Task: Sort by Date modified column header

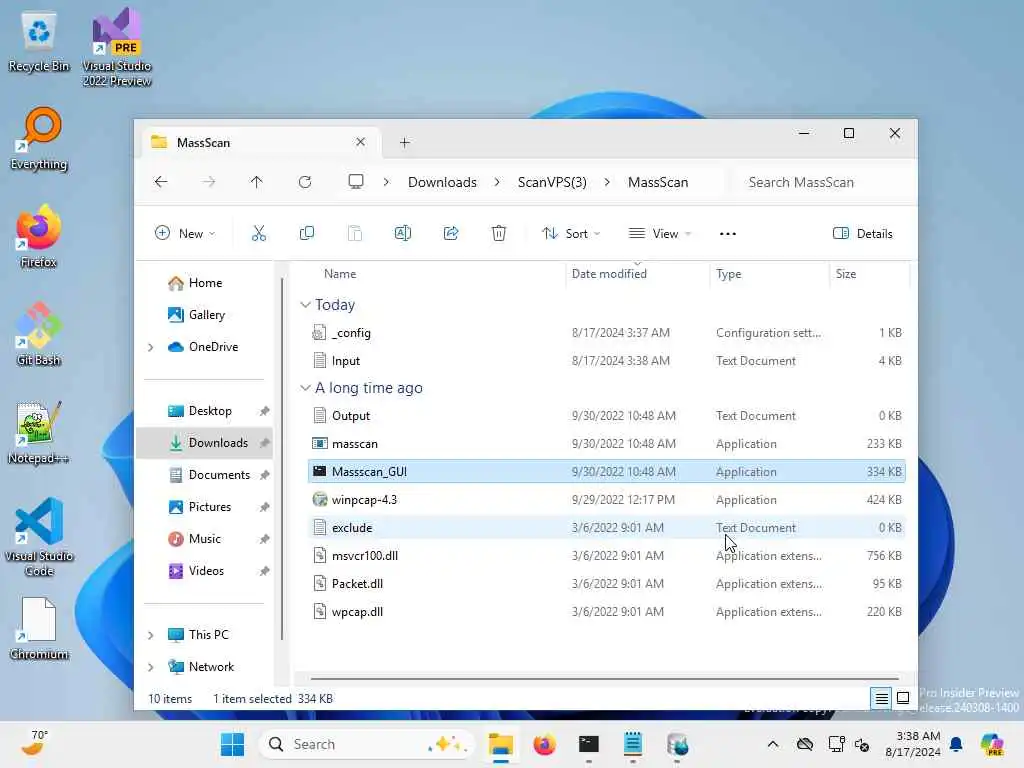Action: 609,274
